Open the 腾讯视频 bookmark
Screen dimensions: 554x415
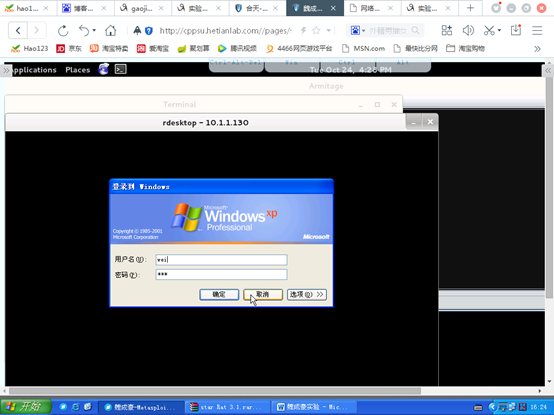click(237, 48)
